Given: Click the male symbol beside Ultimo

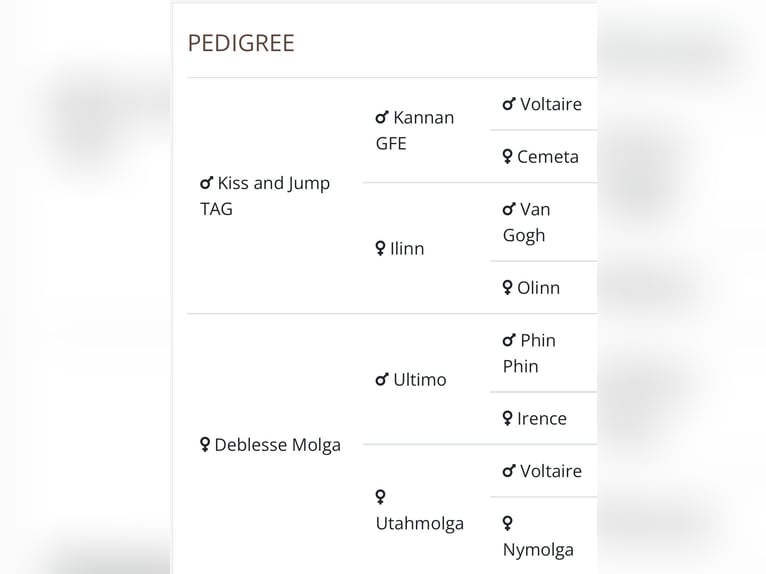Looking at the screenshot, I should [382, 380].
